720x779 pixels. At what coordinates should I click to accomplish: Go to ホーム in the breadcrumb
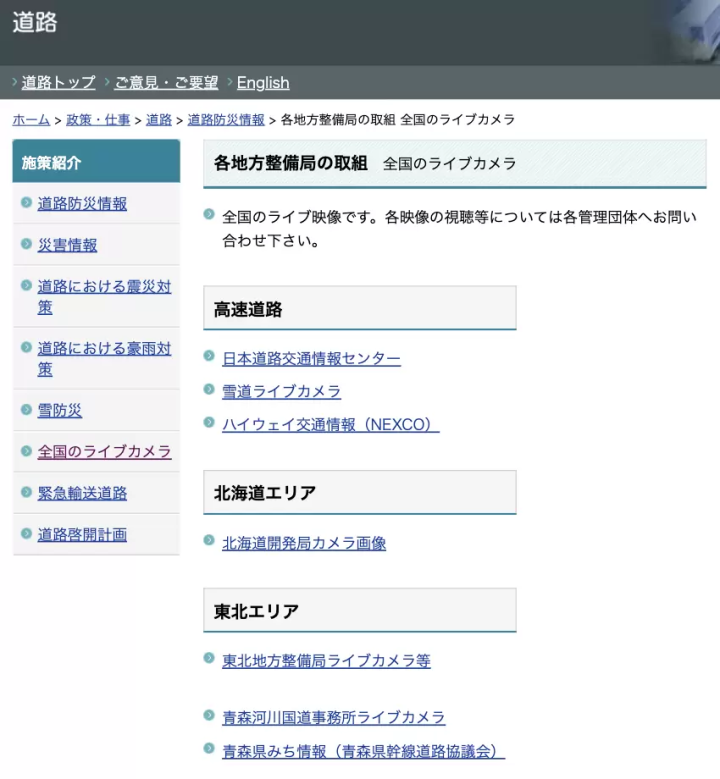tap(31, 120)
